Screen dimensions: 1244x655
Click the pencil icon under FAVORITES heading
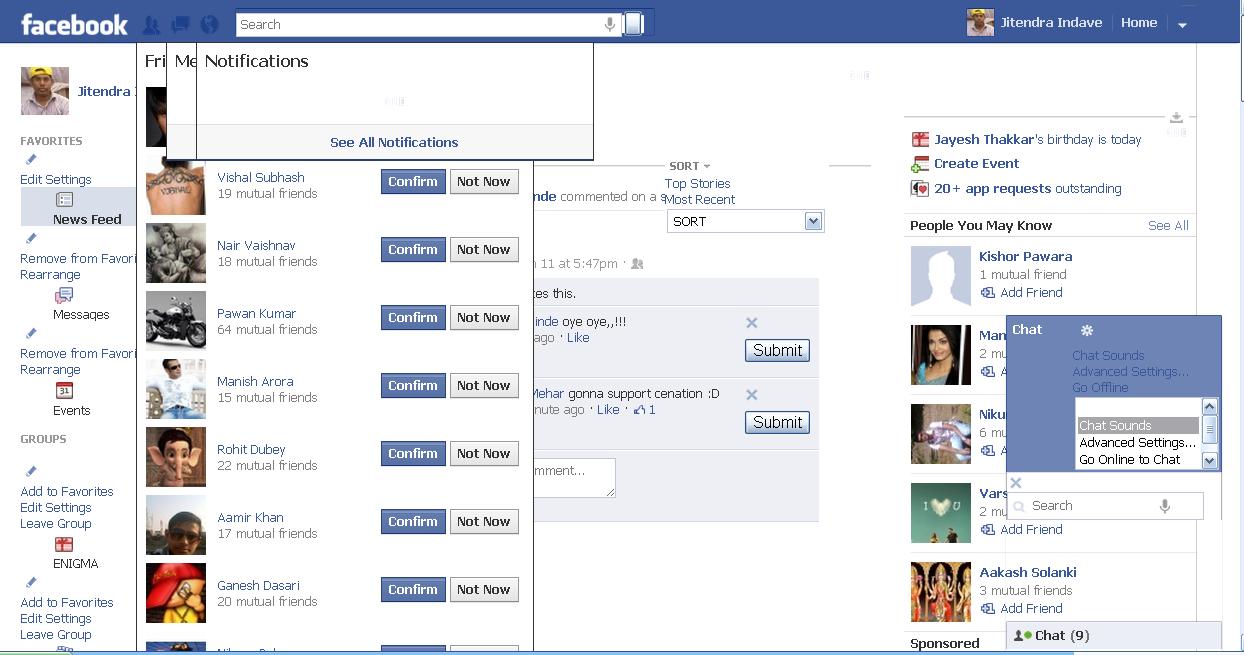coord(31,160)
